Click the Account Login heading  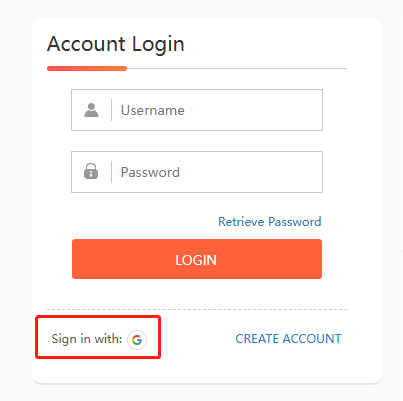pos(116,44)
